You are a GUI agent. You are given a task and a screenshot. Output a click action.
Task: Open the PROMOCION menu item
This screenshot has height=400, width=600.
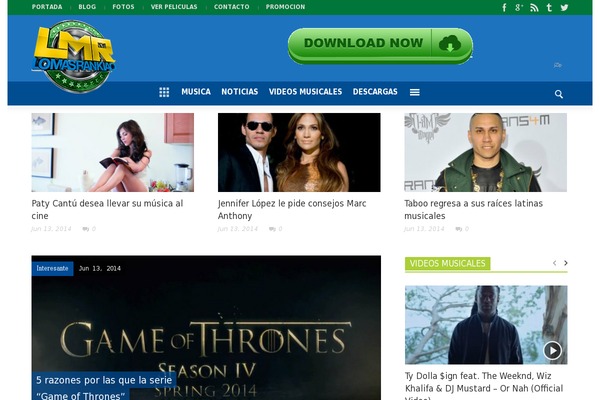tap(285, 7)
